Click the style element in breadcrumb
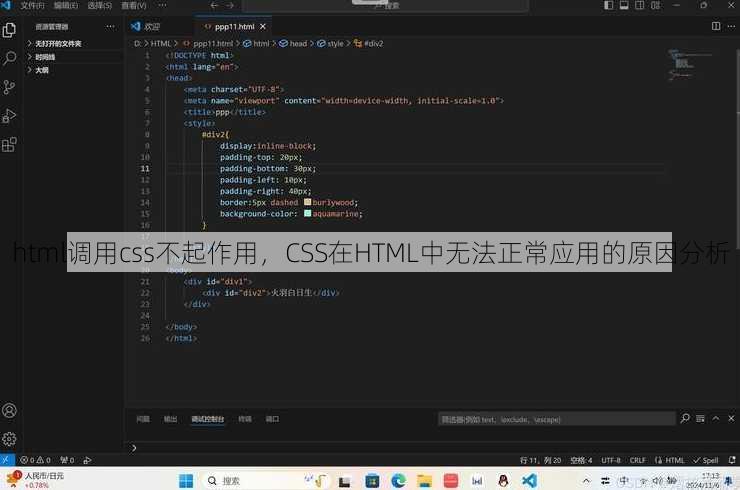 (335, 43)
